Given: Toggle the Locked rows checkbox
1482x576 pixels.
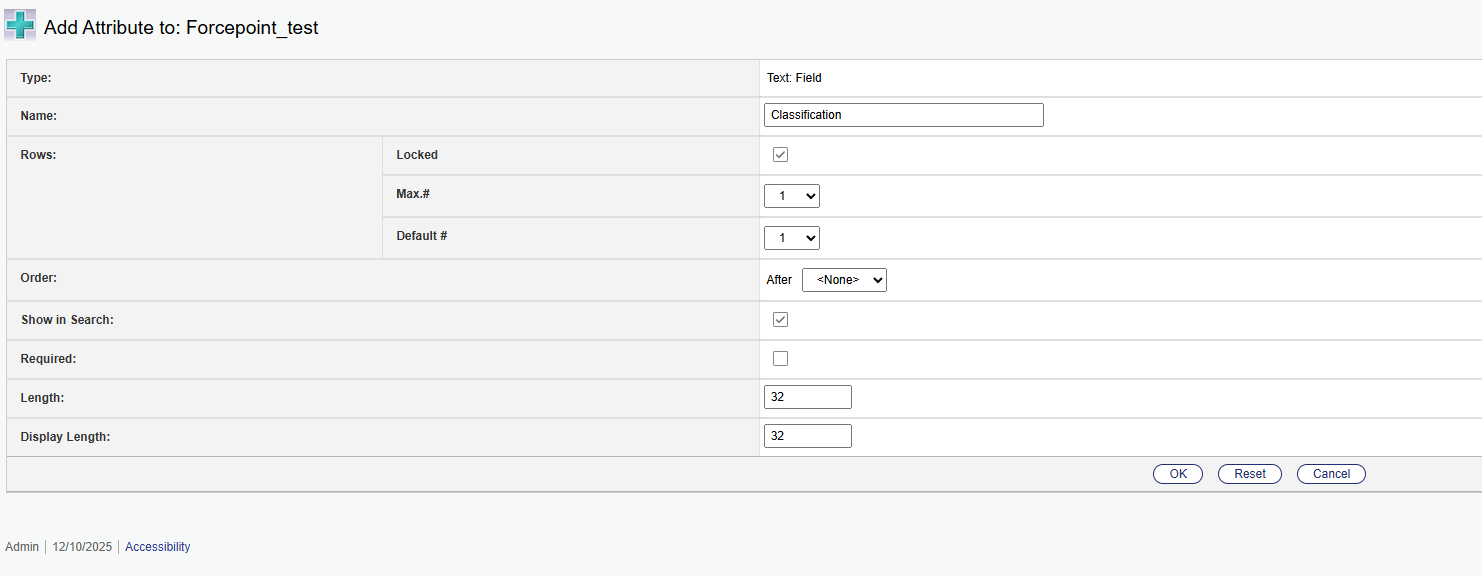Looking at the screenshot, I should [780, 155].
